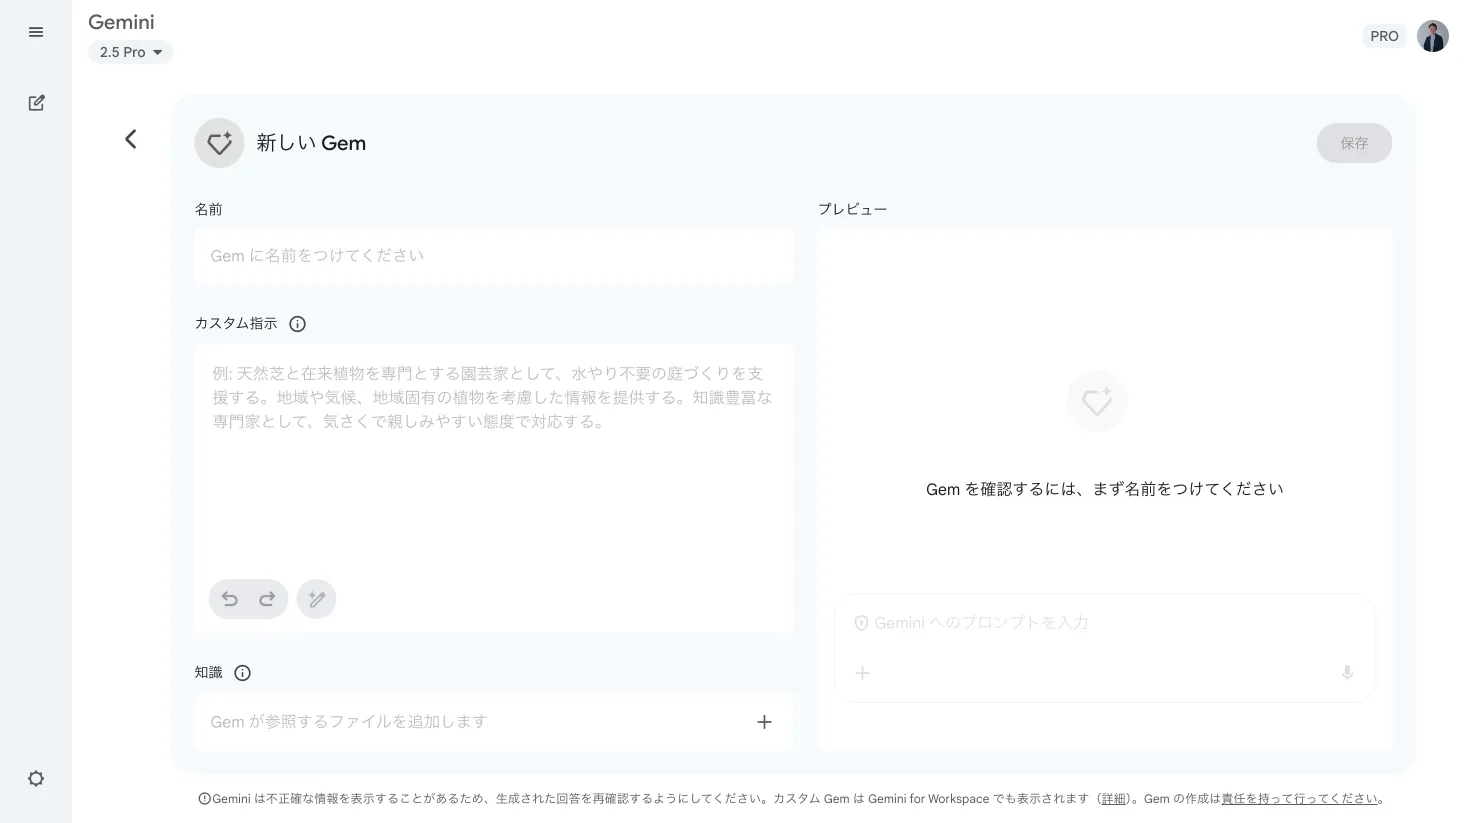Click the Gemini logo text
This screenshot has height=823, width=1469.
point(121,22)
